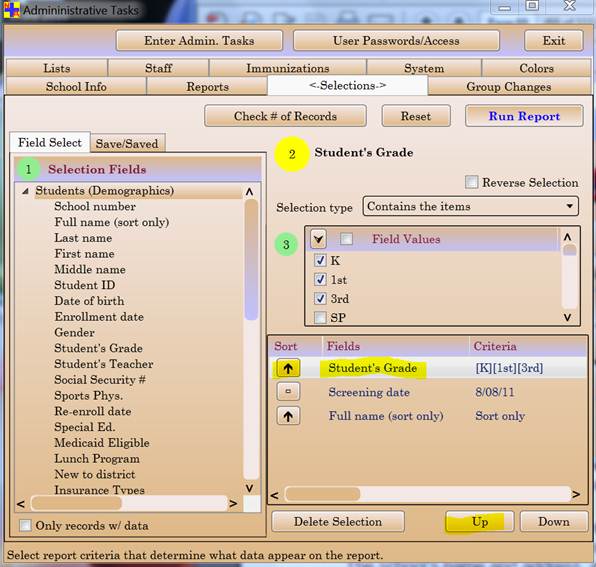The height and width of the screenshot is (567, 596).
Task: Click the scroll-up arrow of Selection Fields list
Action: click(249, 191)
